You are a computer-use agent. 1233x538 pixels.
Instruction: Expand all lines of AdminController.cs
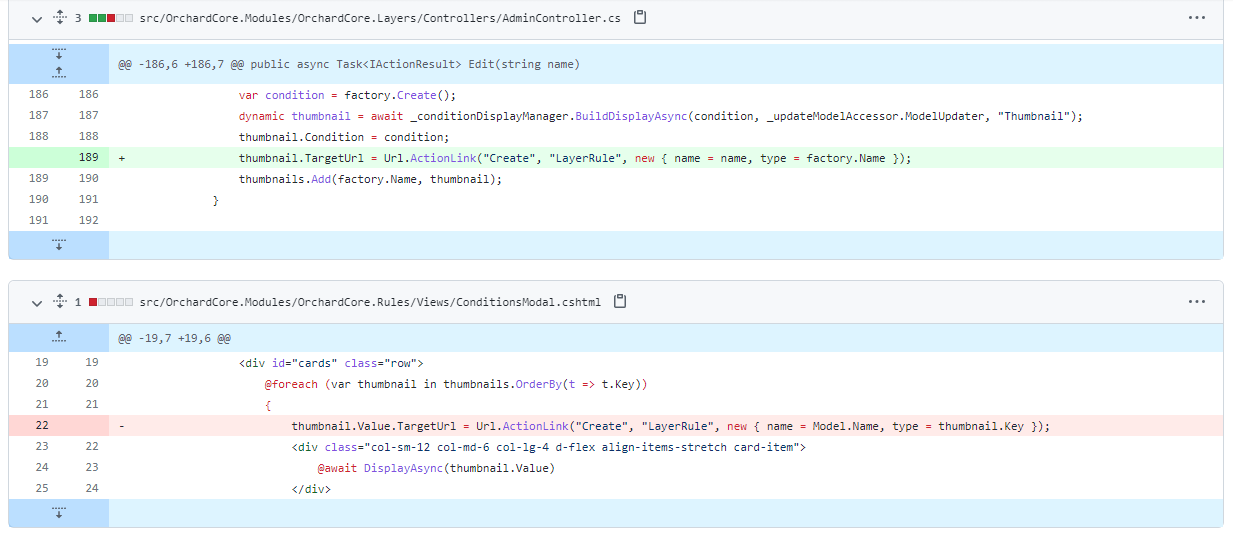[x=59, y=18]
